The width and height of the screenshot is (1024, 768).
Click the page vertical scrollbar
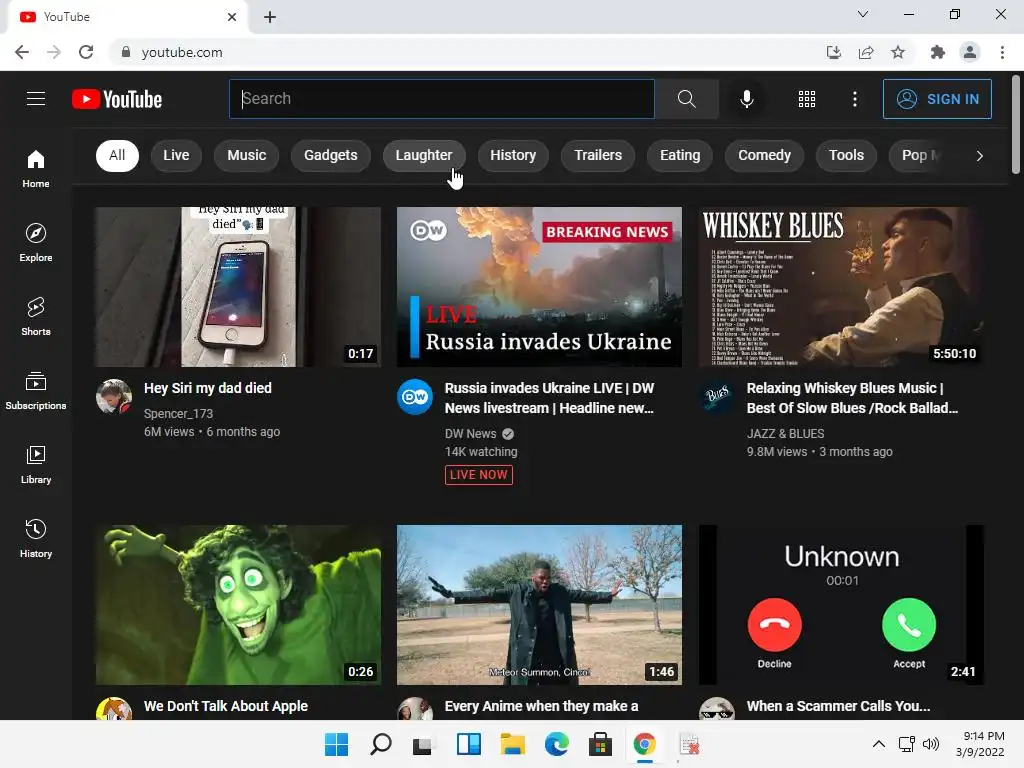click(x=1016, y=125)
